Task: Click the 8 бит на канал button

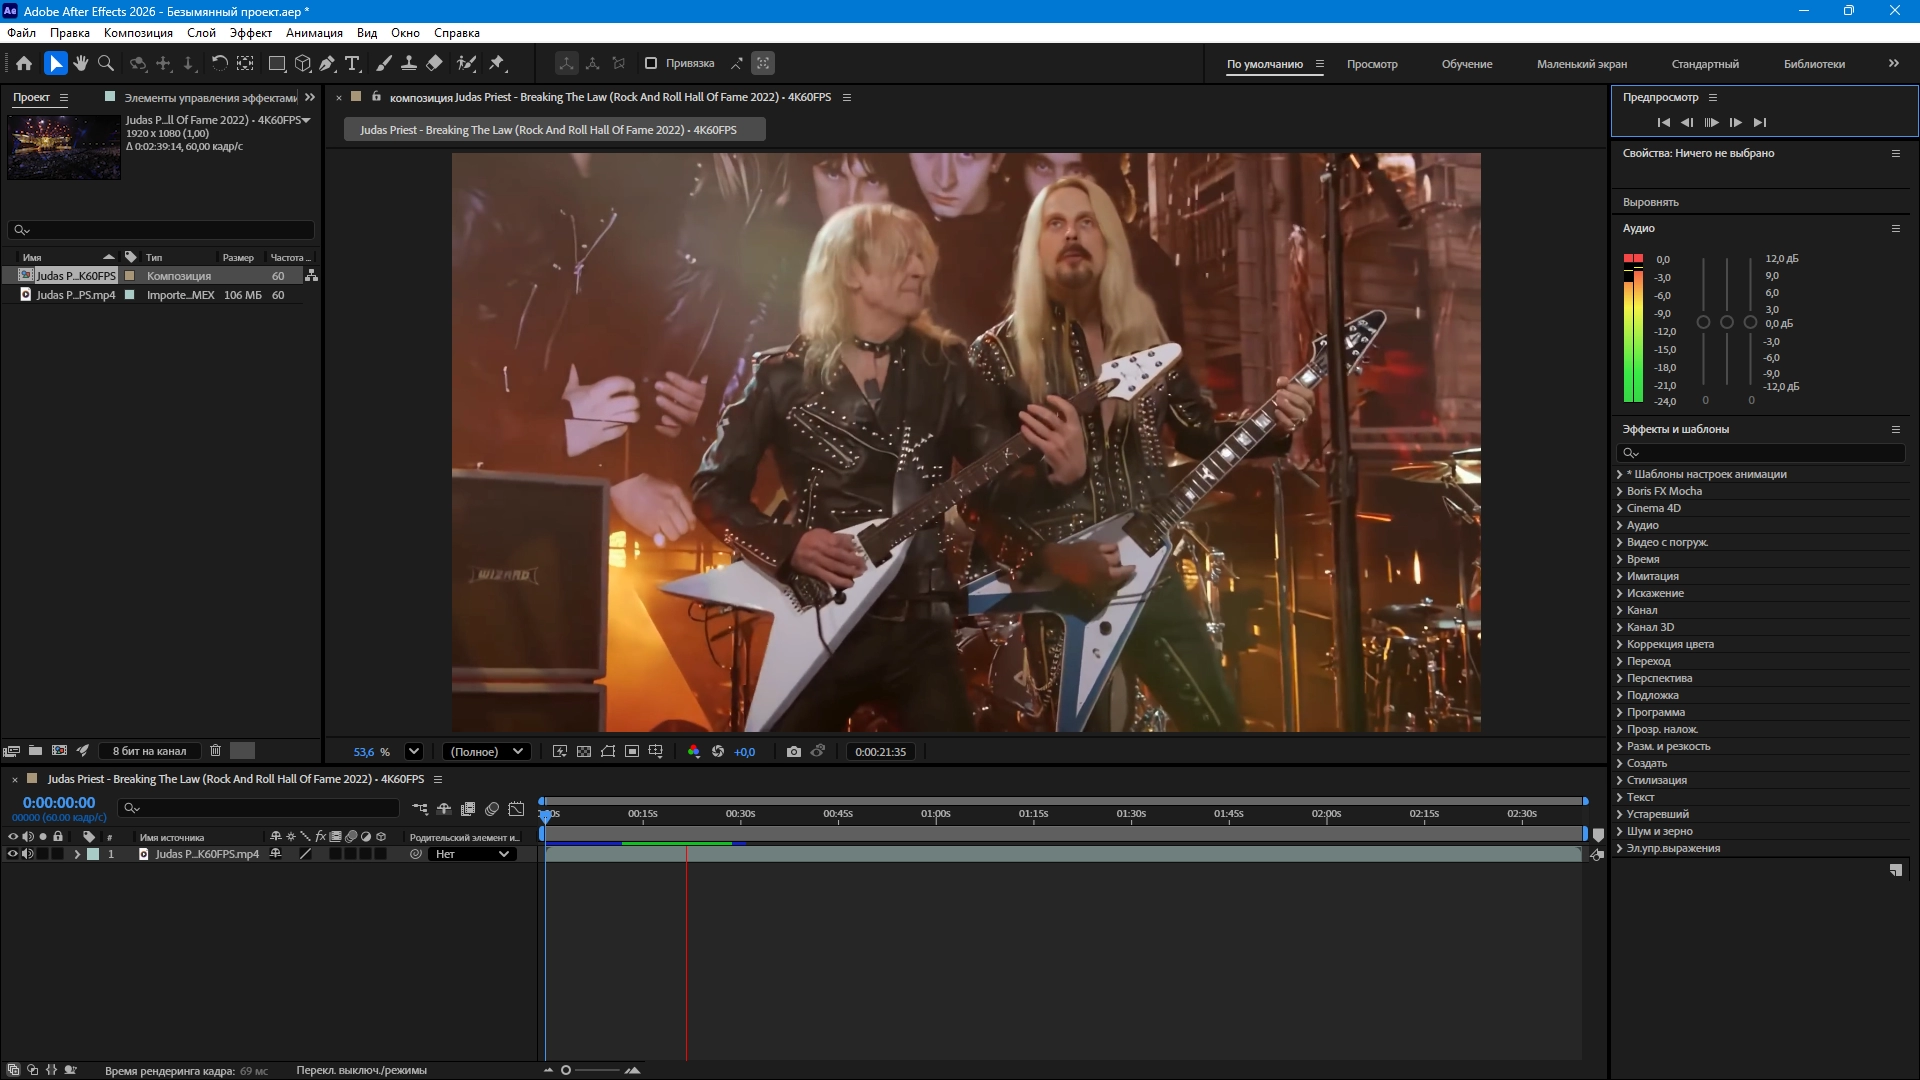Action: pos(149,751)
